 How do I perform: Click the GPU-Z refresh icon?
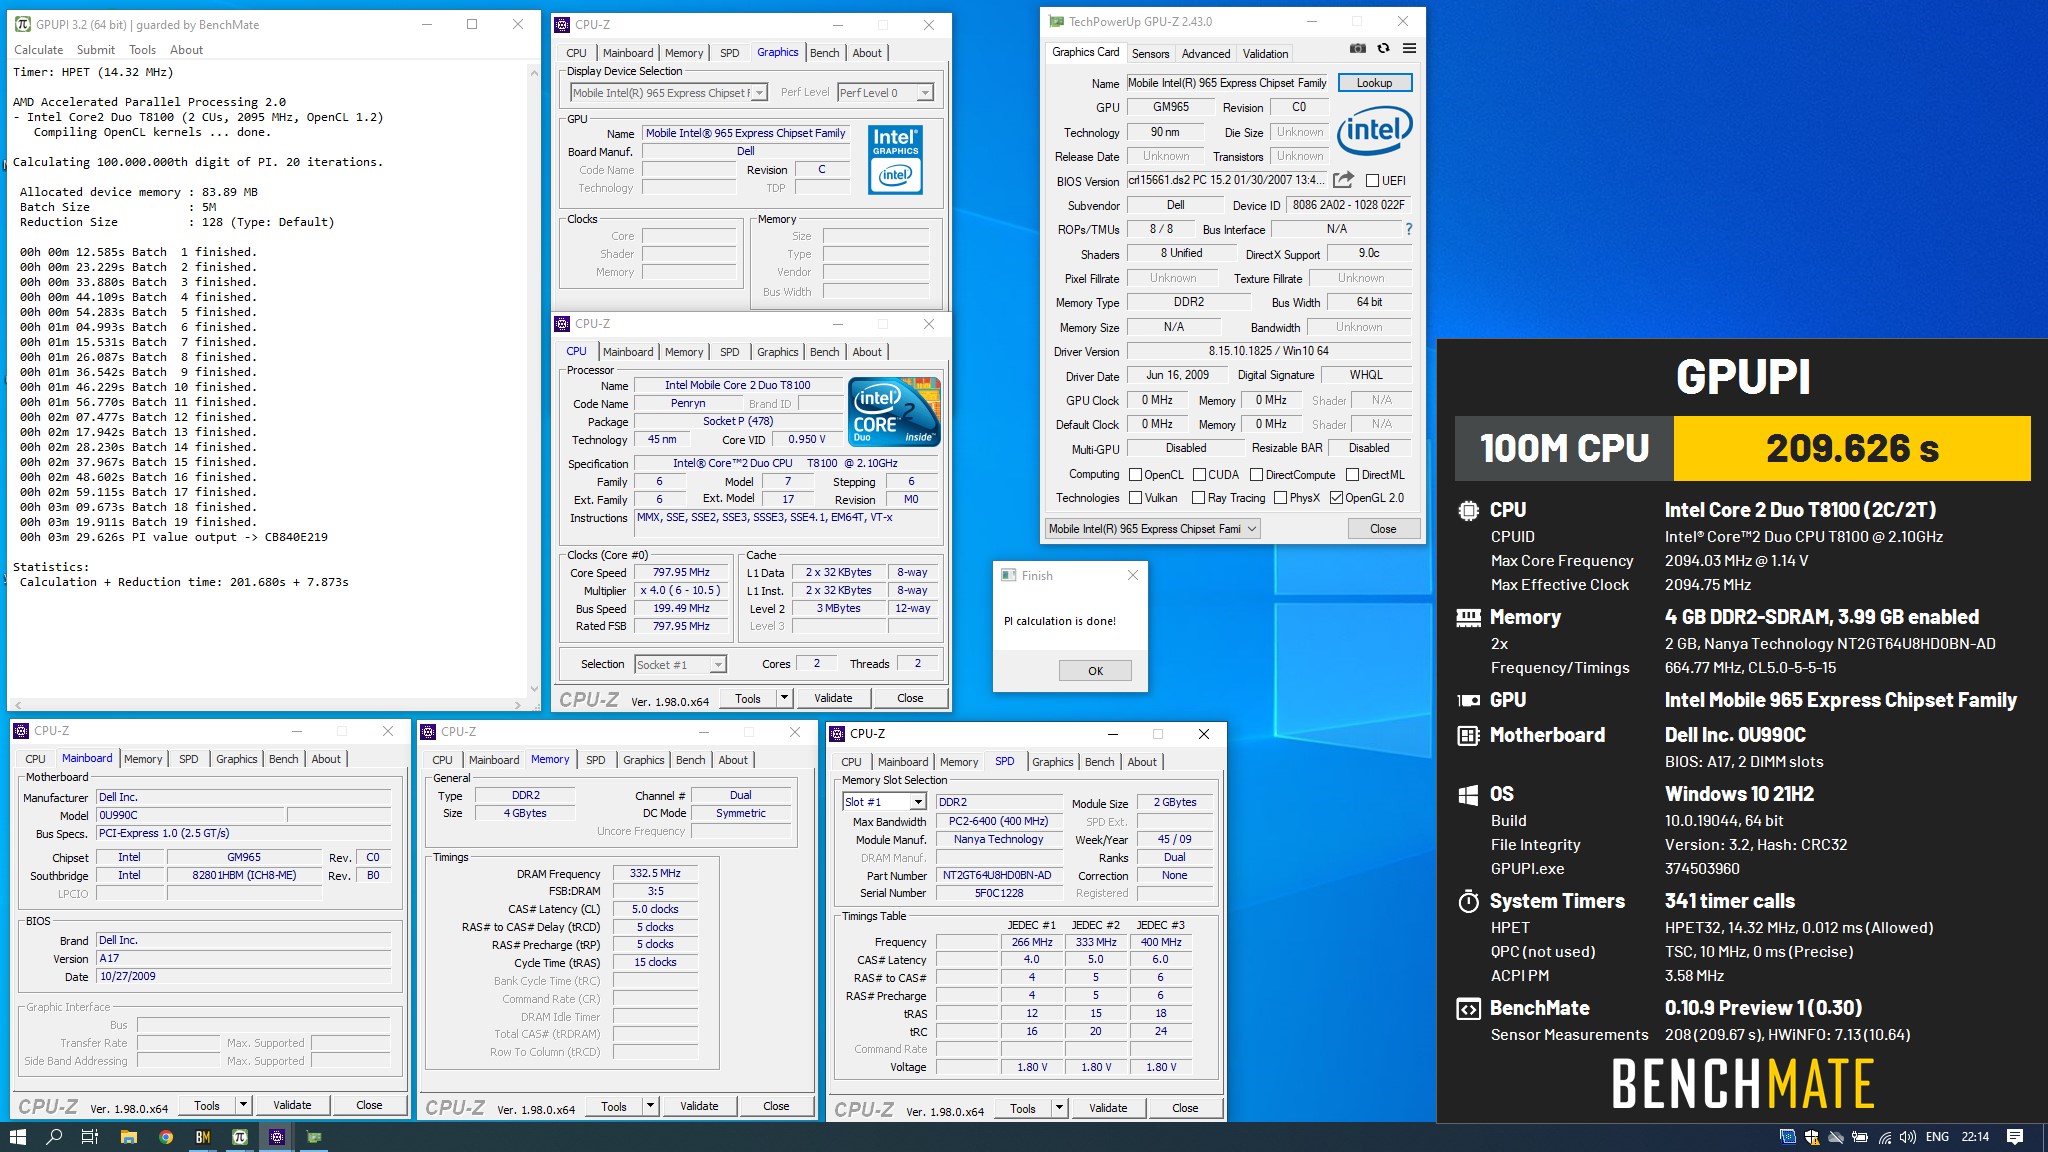(1383, 49)
